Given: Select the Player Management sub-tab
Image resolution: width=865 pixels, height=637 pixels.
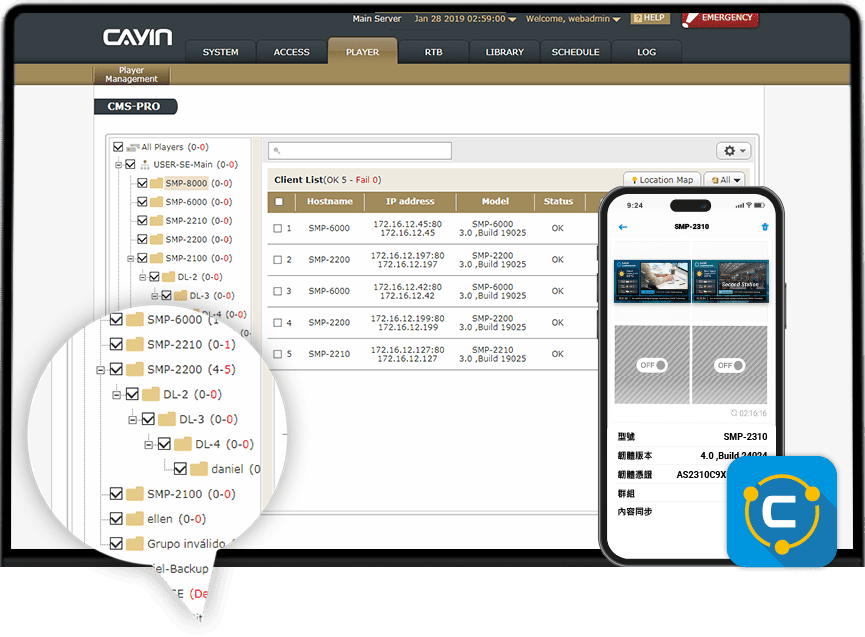Looking at the screenshot, I should pos(131,74).
